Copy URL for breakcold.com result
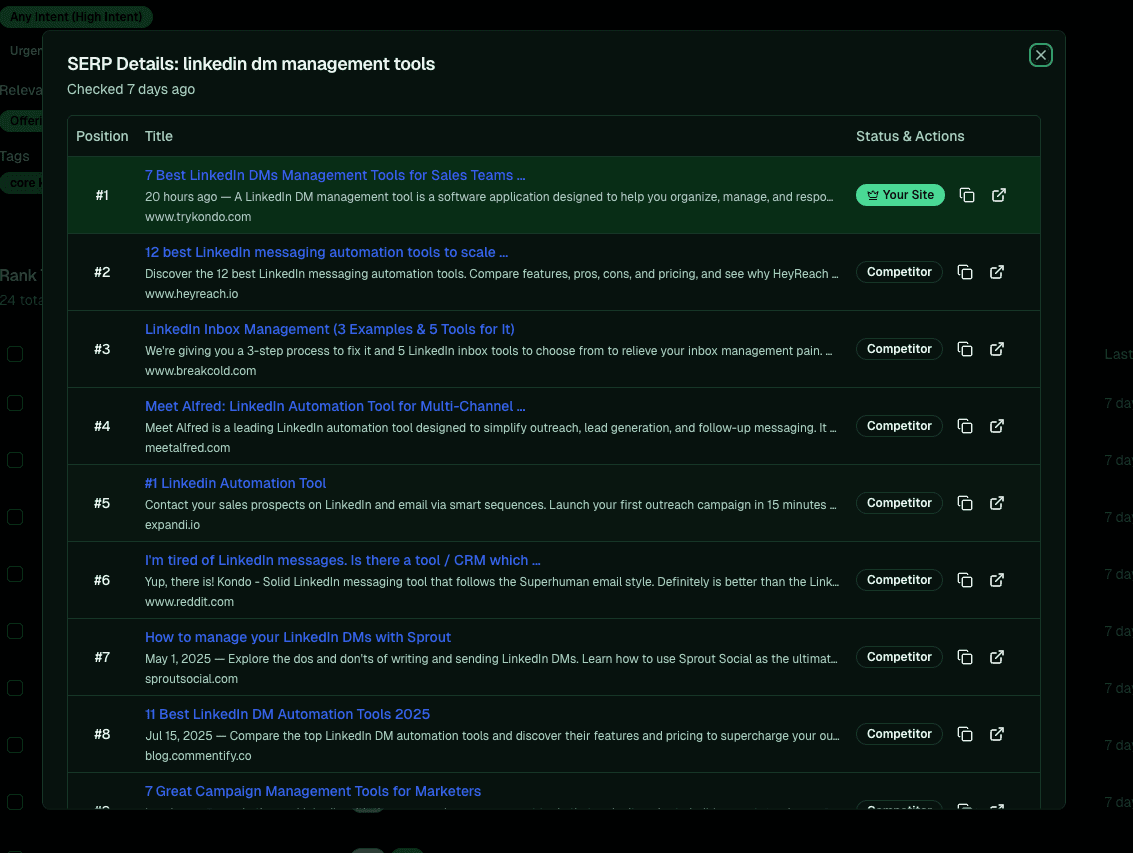The width and height of the screenshot is (1133, 853). pyautogui.click(x=965, y=349)
